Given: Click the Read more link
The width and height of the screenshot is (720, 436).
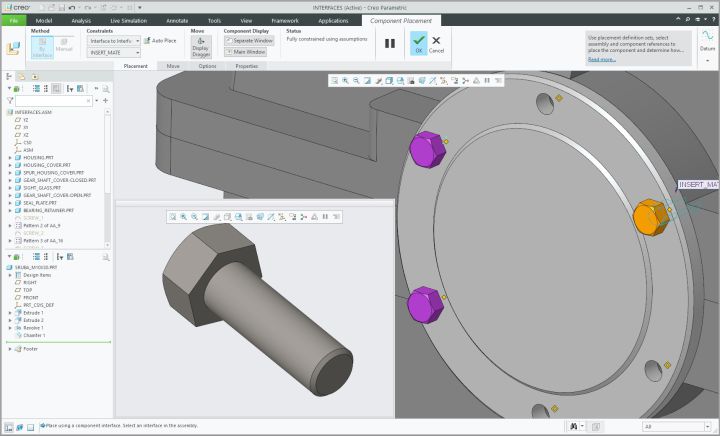Looking at the screenshot, I should tap(602, 60).
